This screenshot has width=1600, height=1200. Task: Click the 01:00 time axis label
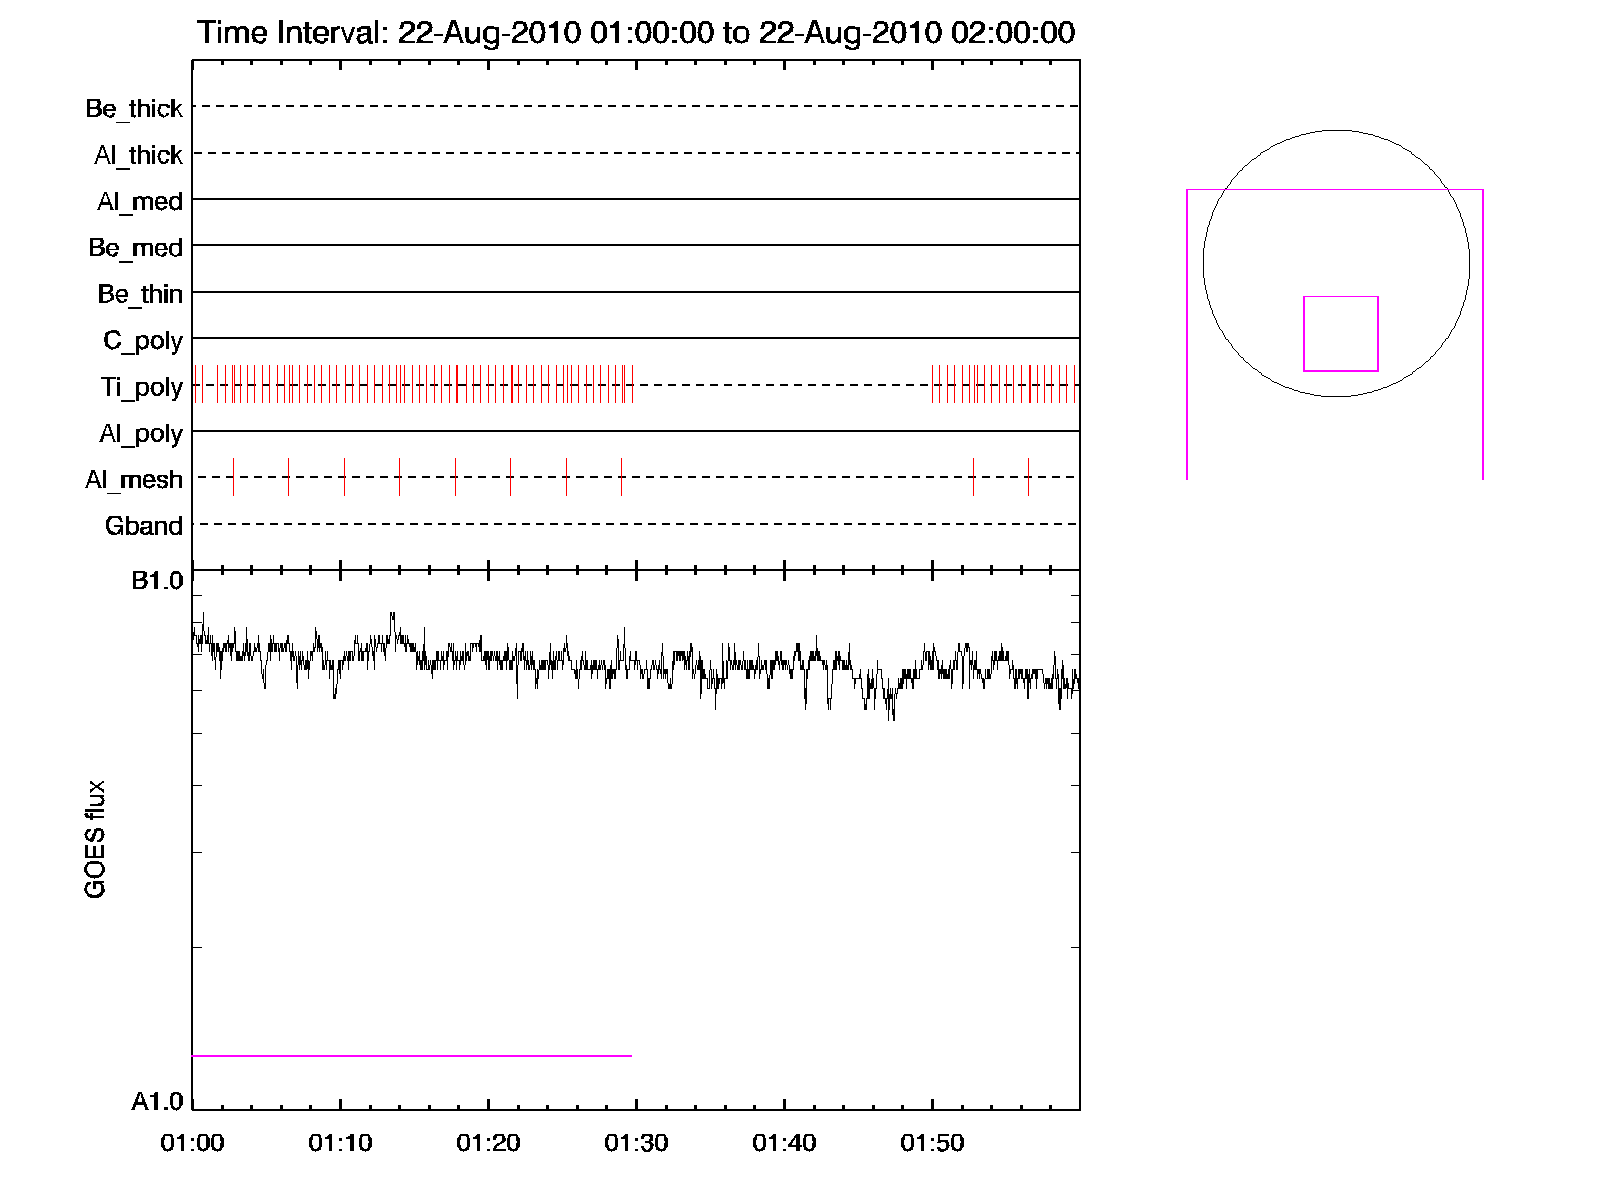pyautogui.click(x=192, y=1143)
